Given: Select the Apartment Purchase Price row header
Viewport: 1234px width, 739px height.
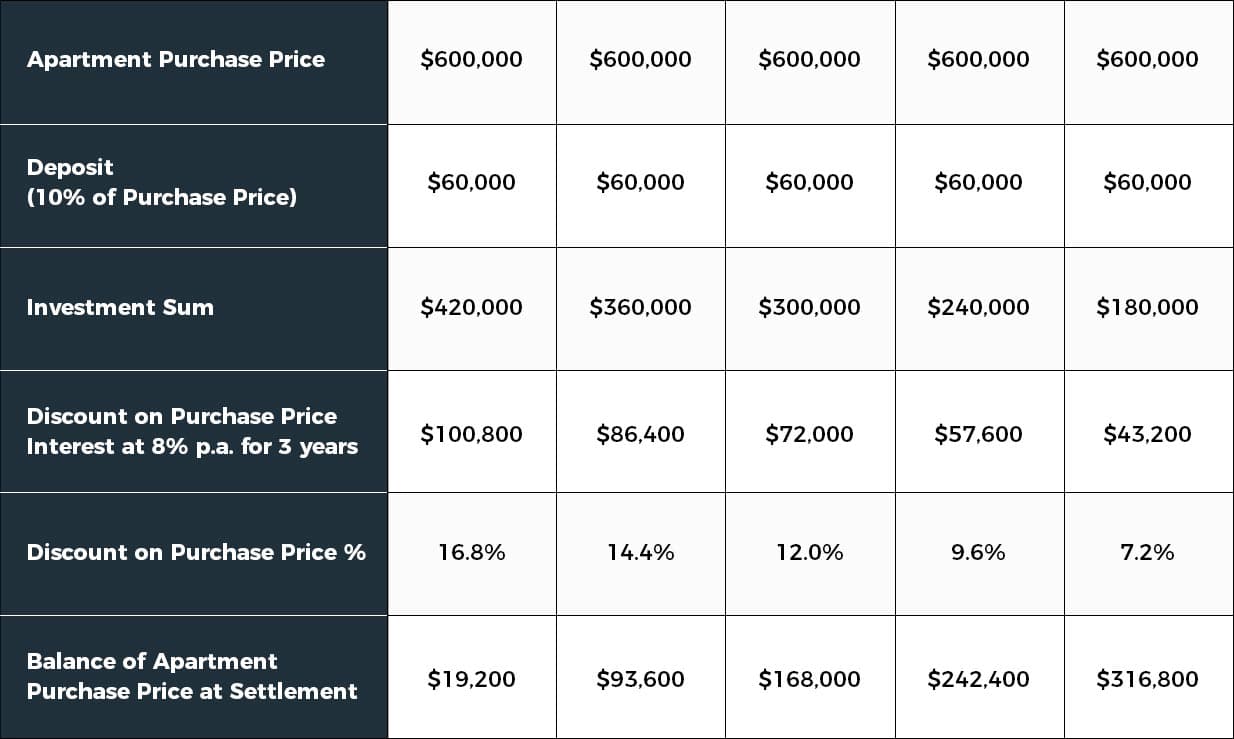Looking at the screenshot, I should coord(193,62).
